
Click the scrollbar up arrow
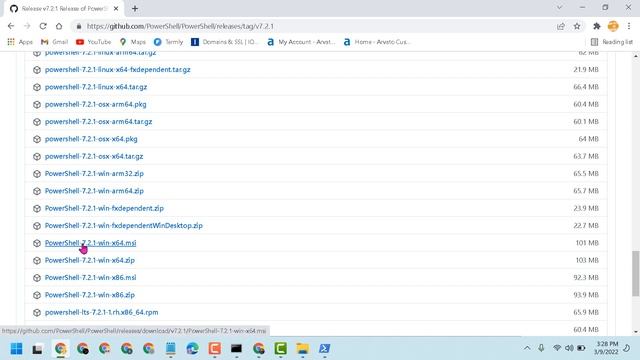coord(636,56)
